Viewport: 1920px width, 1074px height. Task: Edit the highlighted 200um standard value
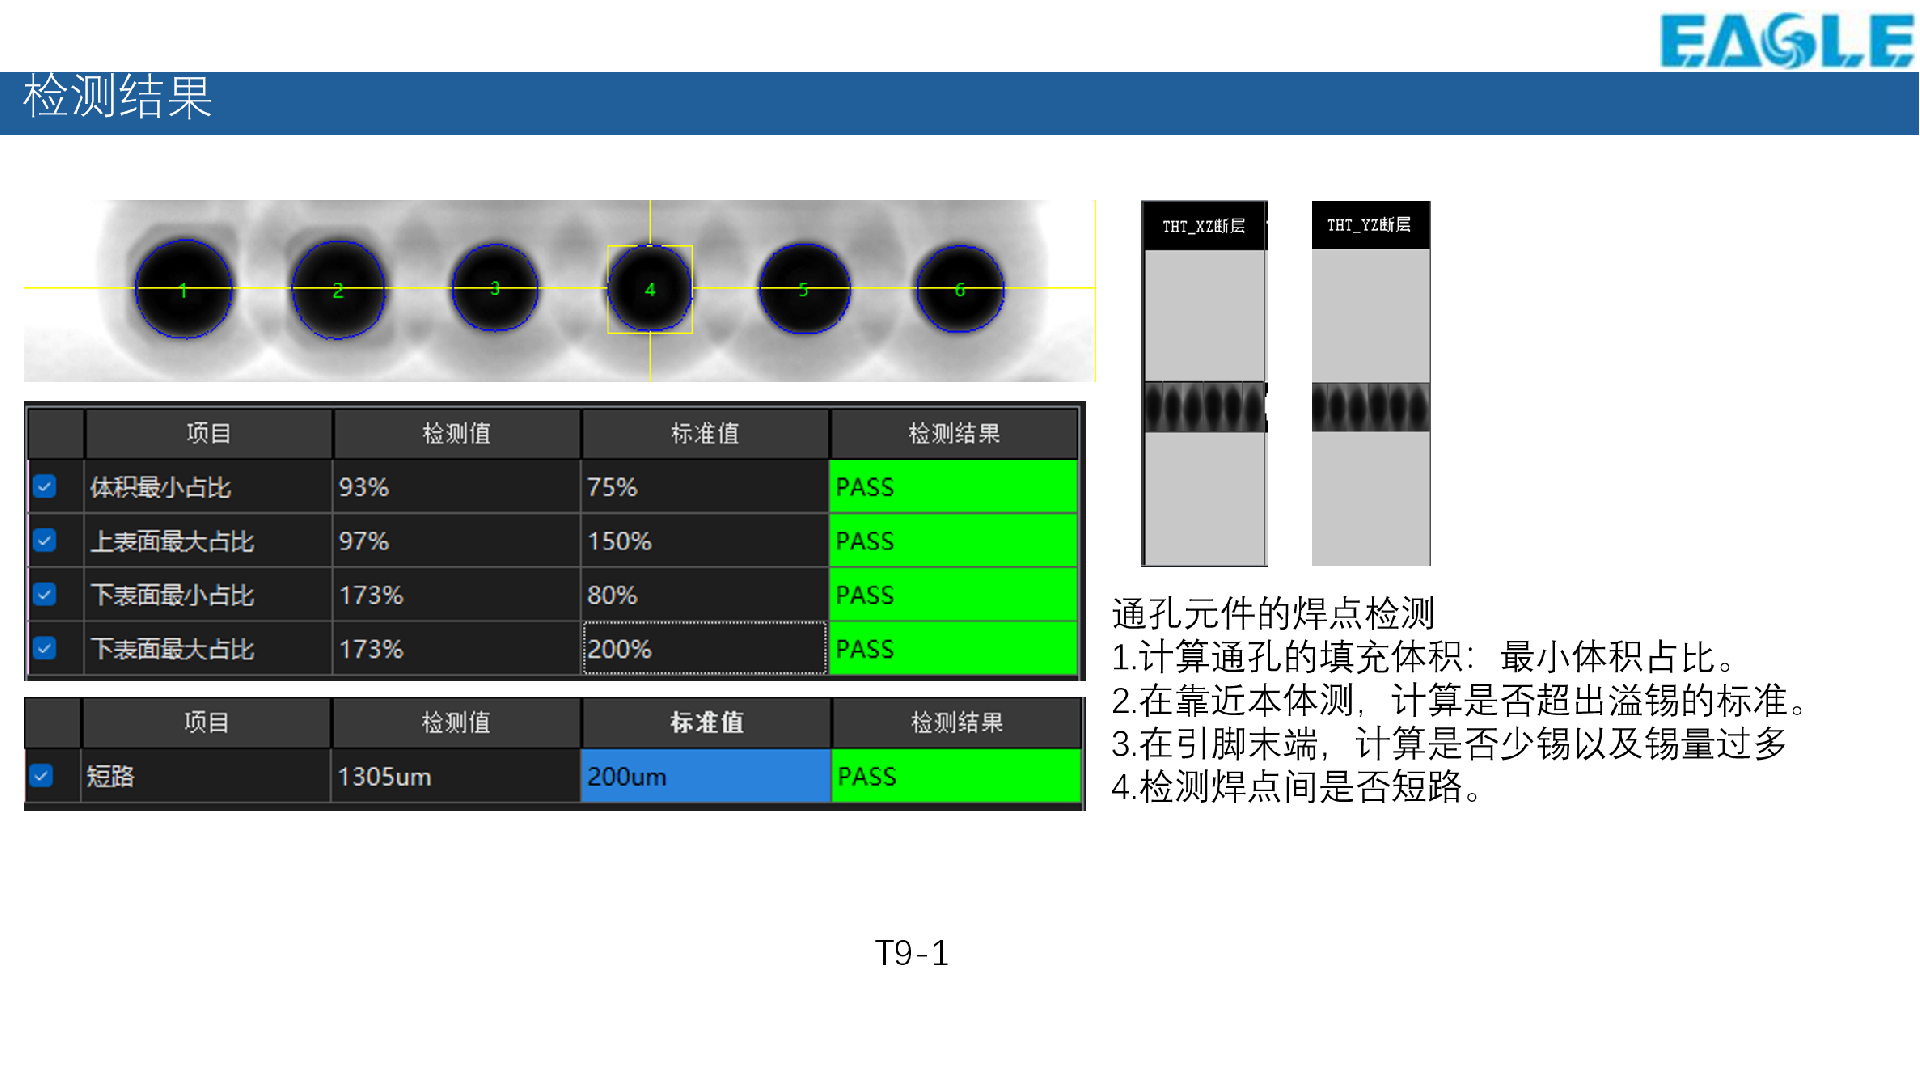click(x=705, y=776)
